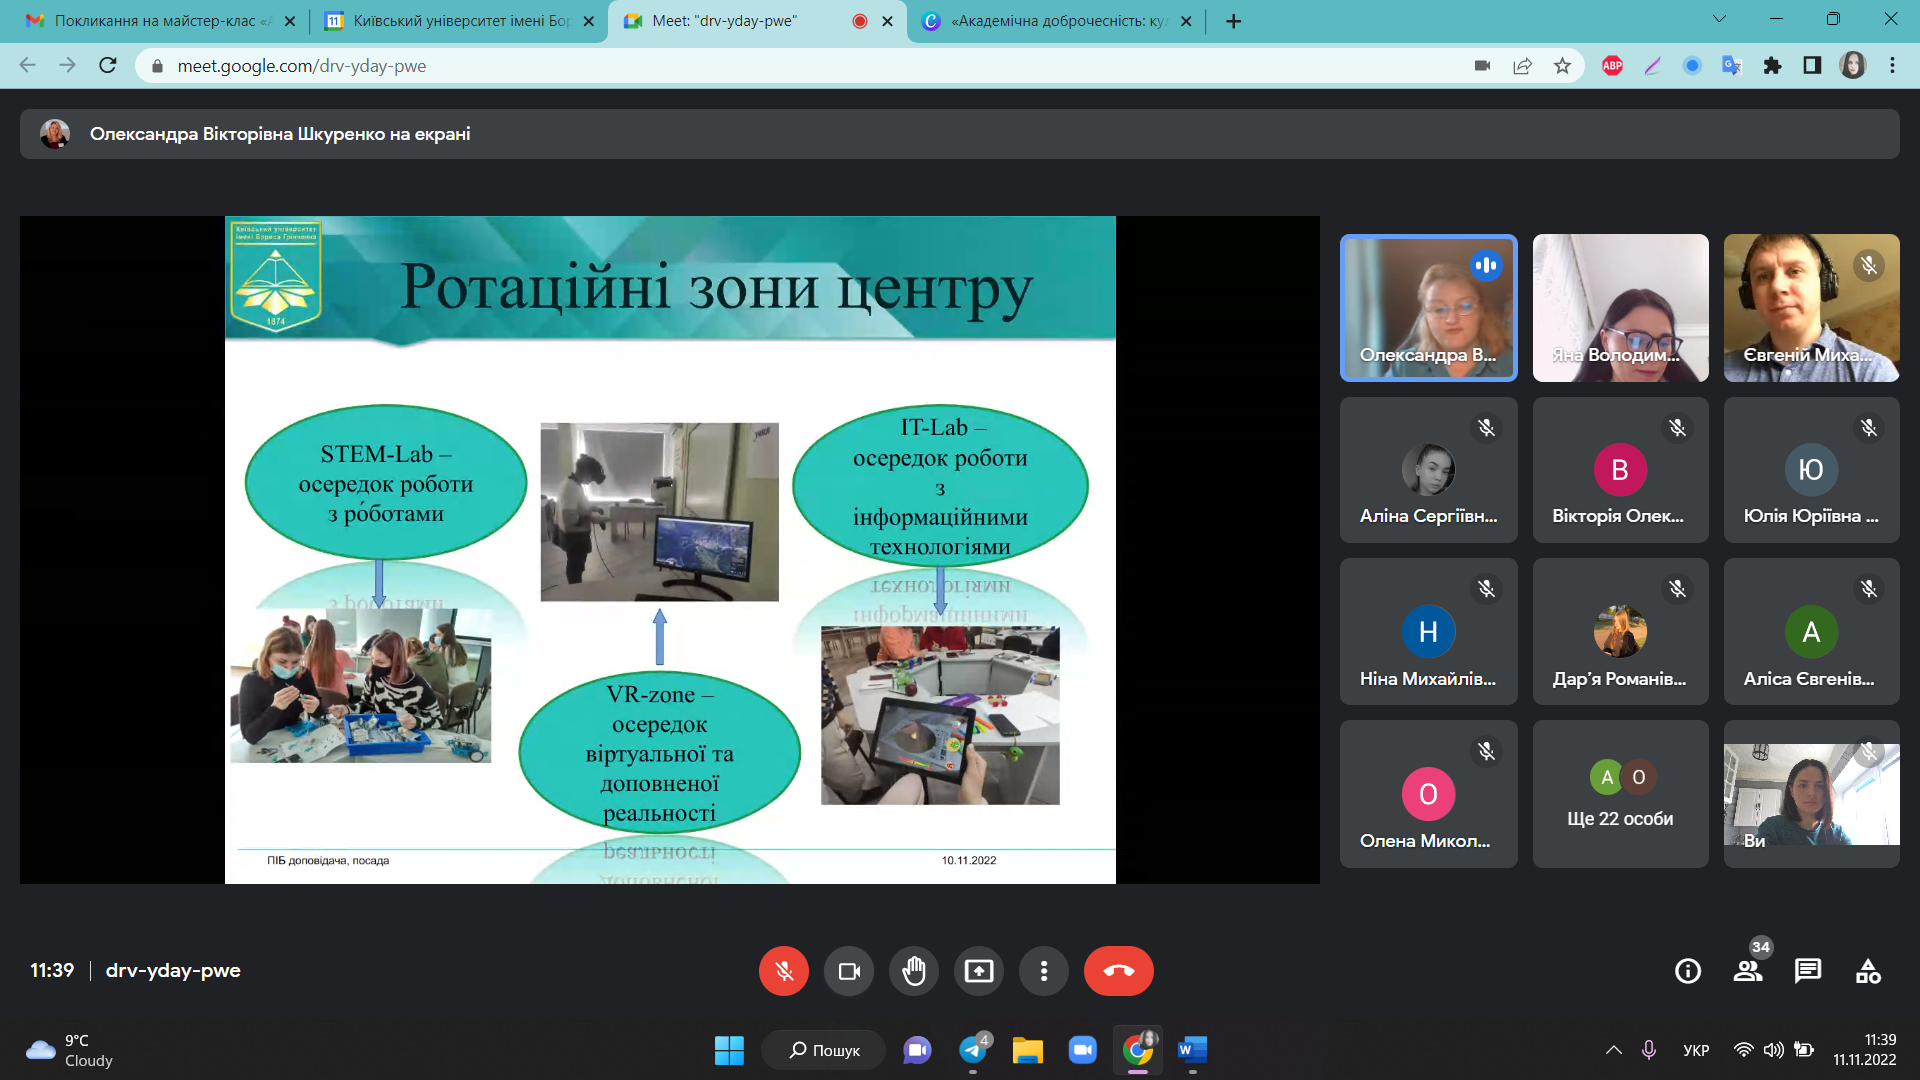This screenshot has width=1920, height=1080.
Task: Open the meeting details info icon
Action: pos(1688,971)
